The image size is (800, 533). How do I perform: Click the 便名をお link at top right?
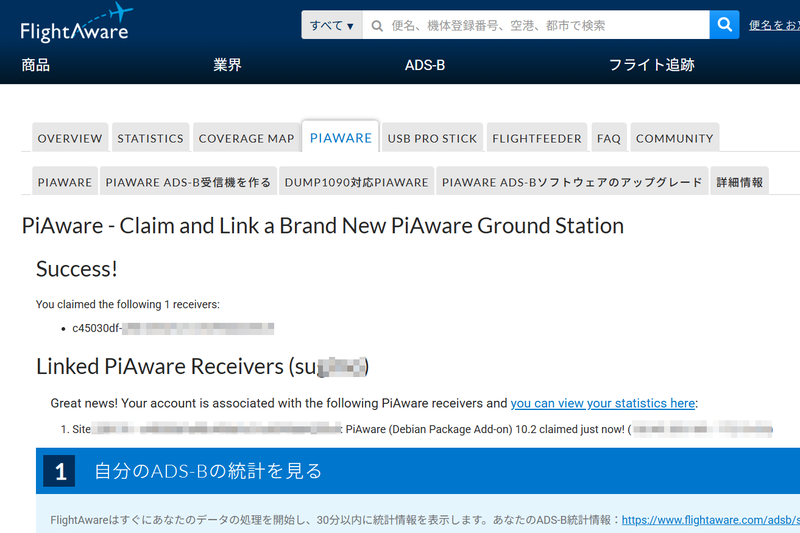click(x=774, y=25)
